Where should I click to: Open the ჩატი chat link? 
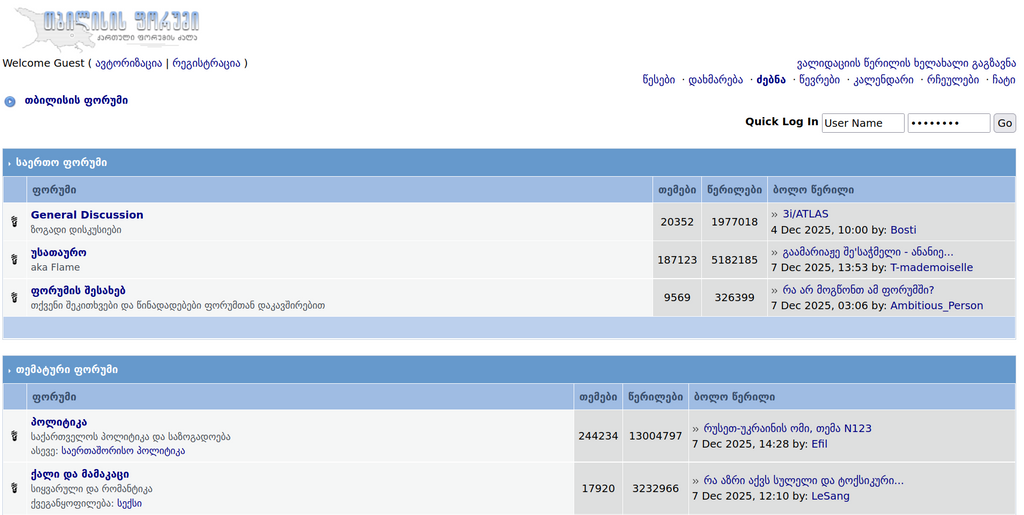tap(1004, 80)
